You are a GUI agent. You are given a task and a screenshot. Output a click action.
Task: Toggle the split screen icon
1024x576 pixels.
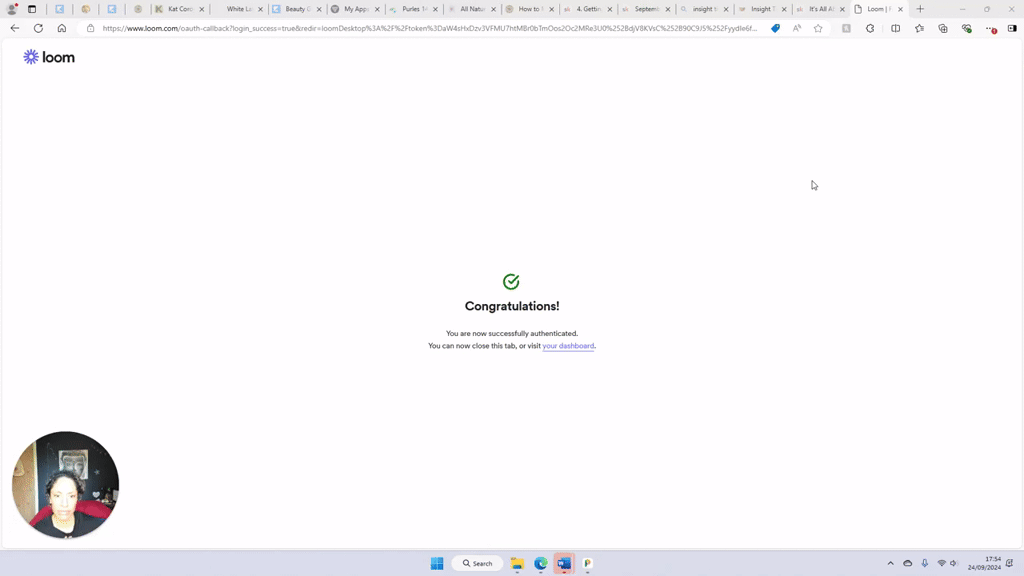point(895,28)
